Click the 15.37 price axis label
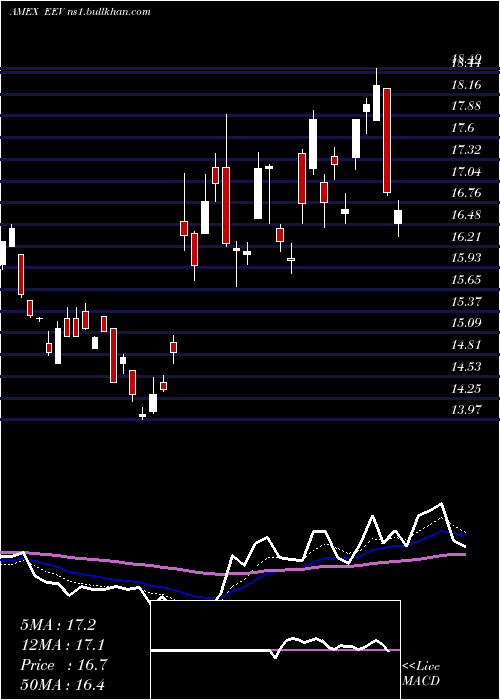Screen dimensions: 500x700 (x=467, y=302)
